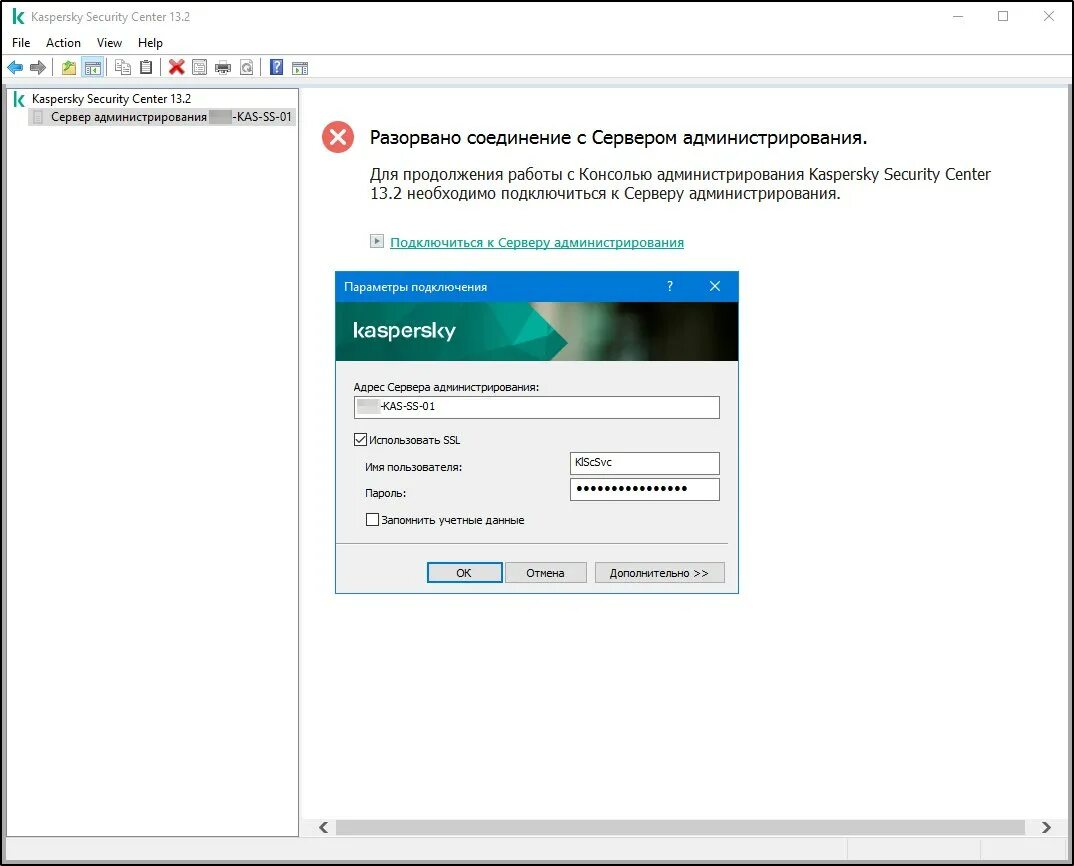Click the Параметры подключения dialog title
1074x866 pixels.
[416, 287]
